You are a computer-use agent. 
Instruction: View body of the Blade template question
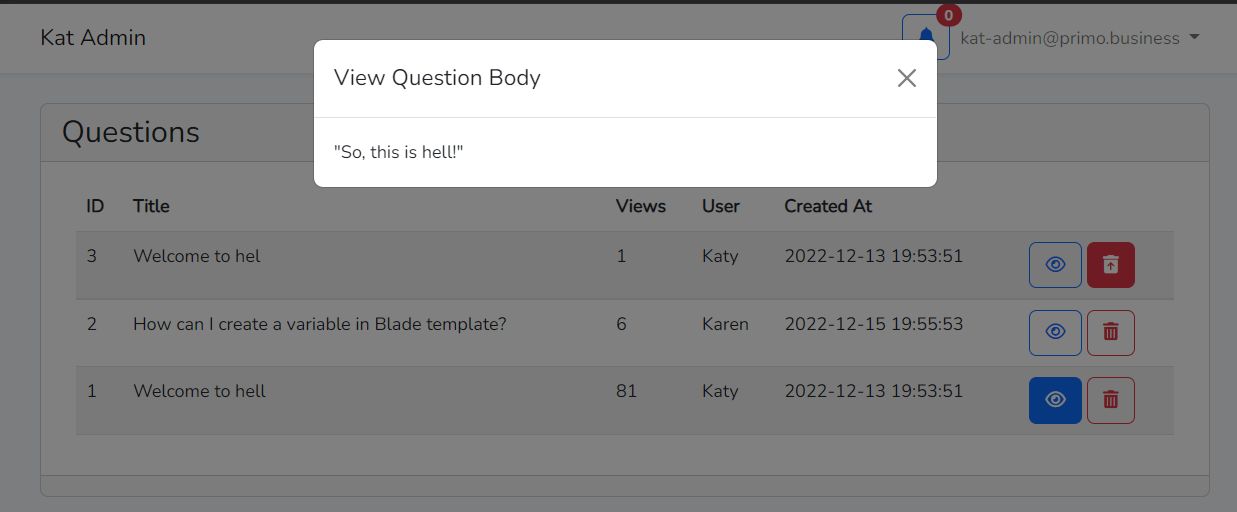click(x=1055, y=332)
